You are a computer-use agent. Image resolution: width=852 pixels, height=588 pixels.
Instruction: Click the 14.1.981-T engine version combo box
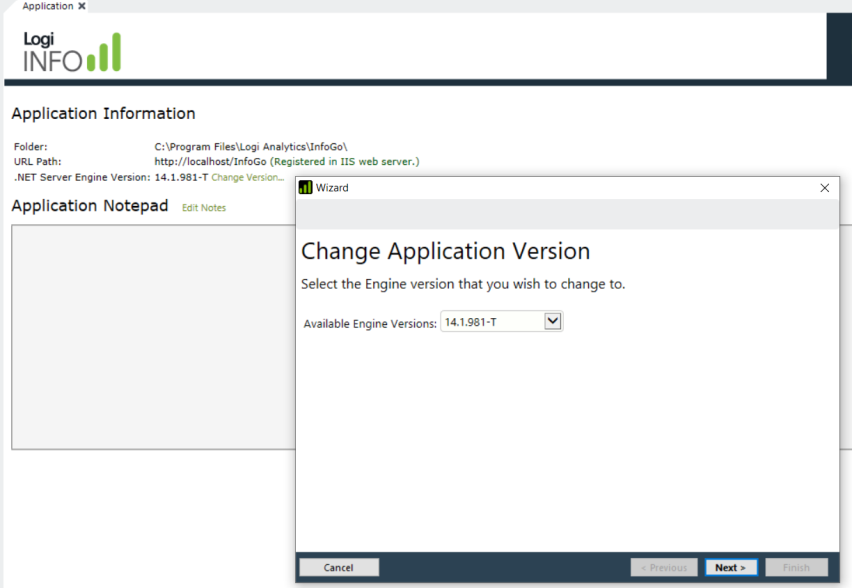[x=501, y=322]
